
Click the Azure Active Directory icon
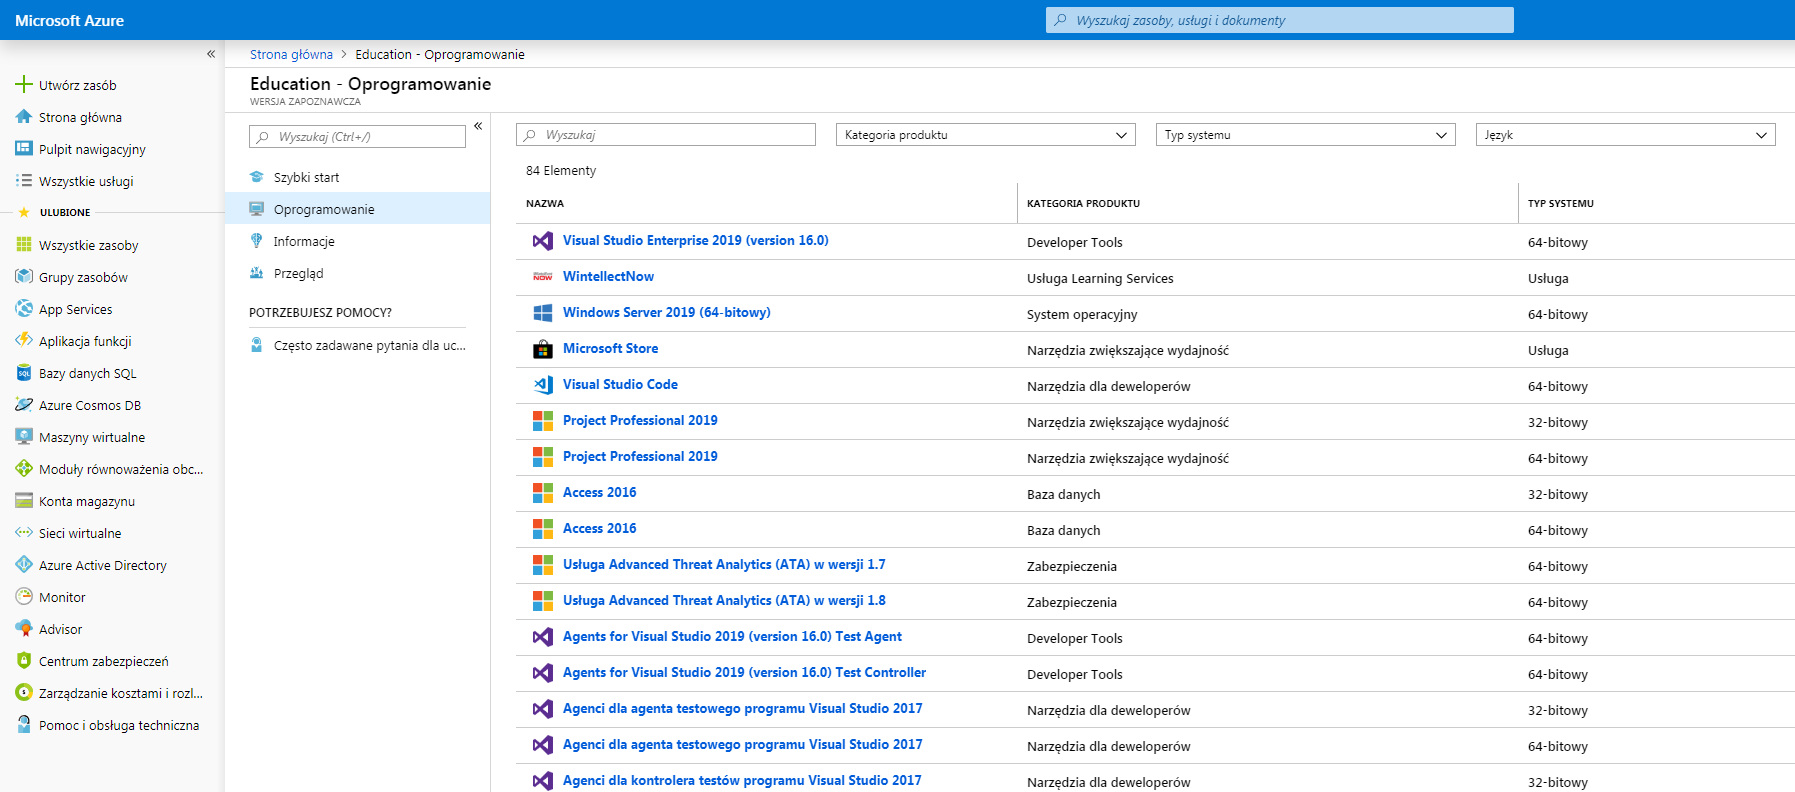24,565
